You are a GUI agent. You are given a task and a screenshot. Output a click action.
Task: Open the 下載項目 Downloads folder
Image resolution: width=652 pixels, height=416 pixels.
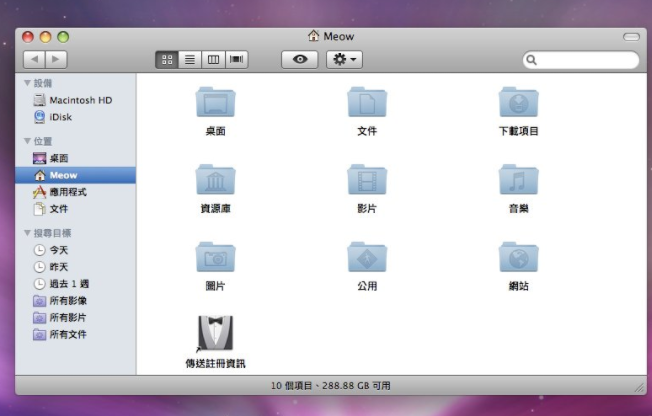point(518,103)
